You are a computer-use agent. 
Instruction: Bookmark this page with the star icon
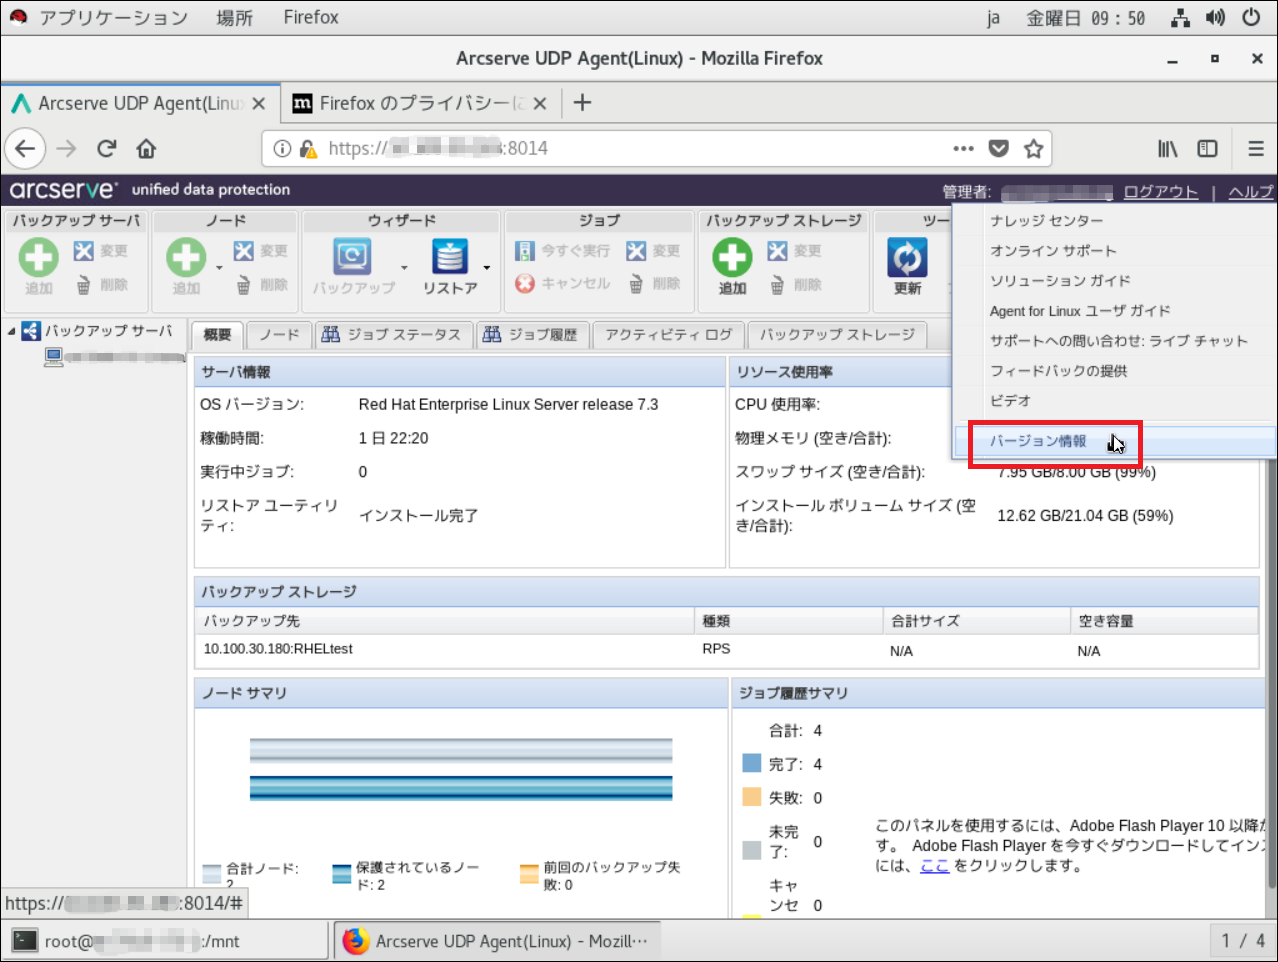point(1033,149)
